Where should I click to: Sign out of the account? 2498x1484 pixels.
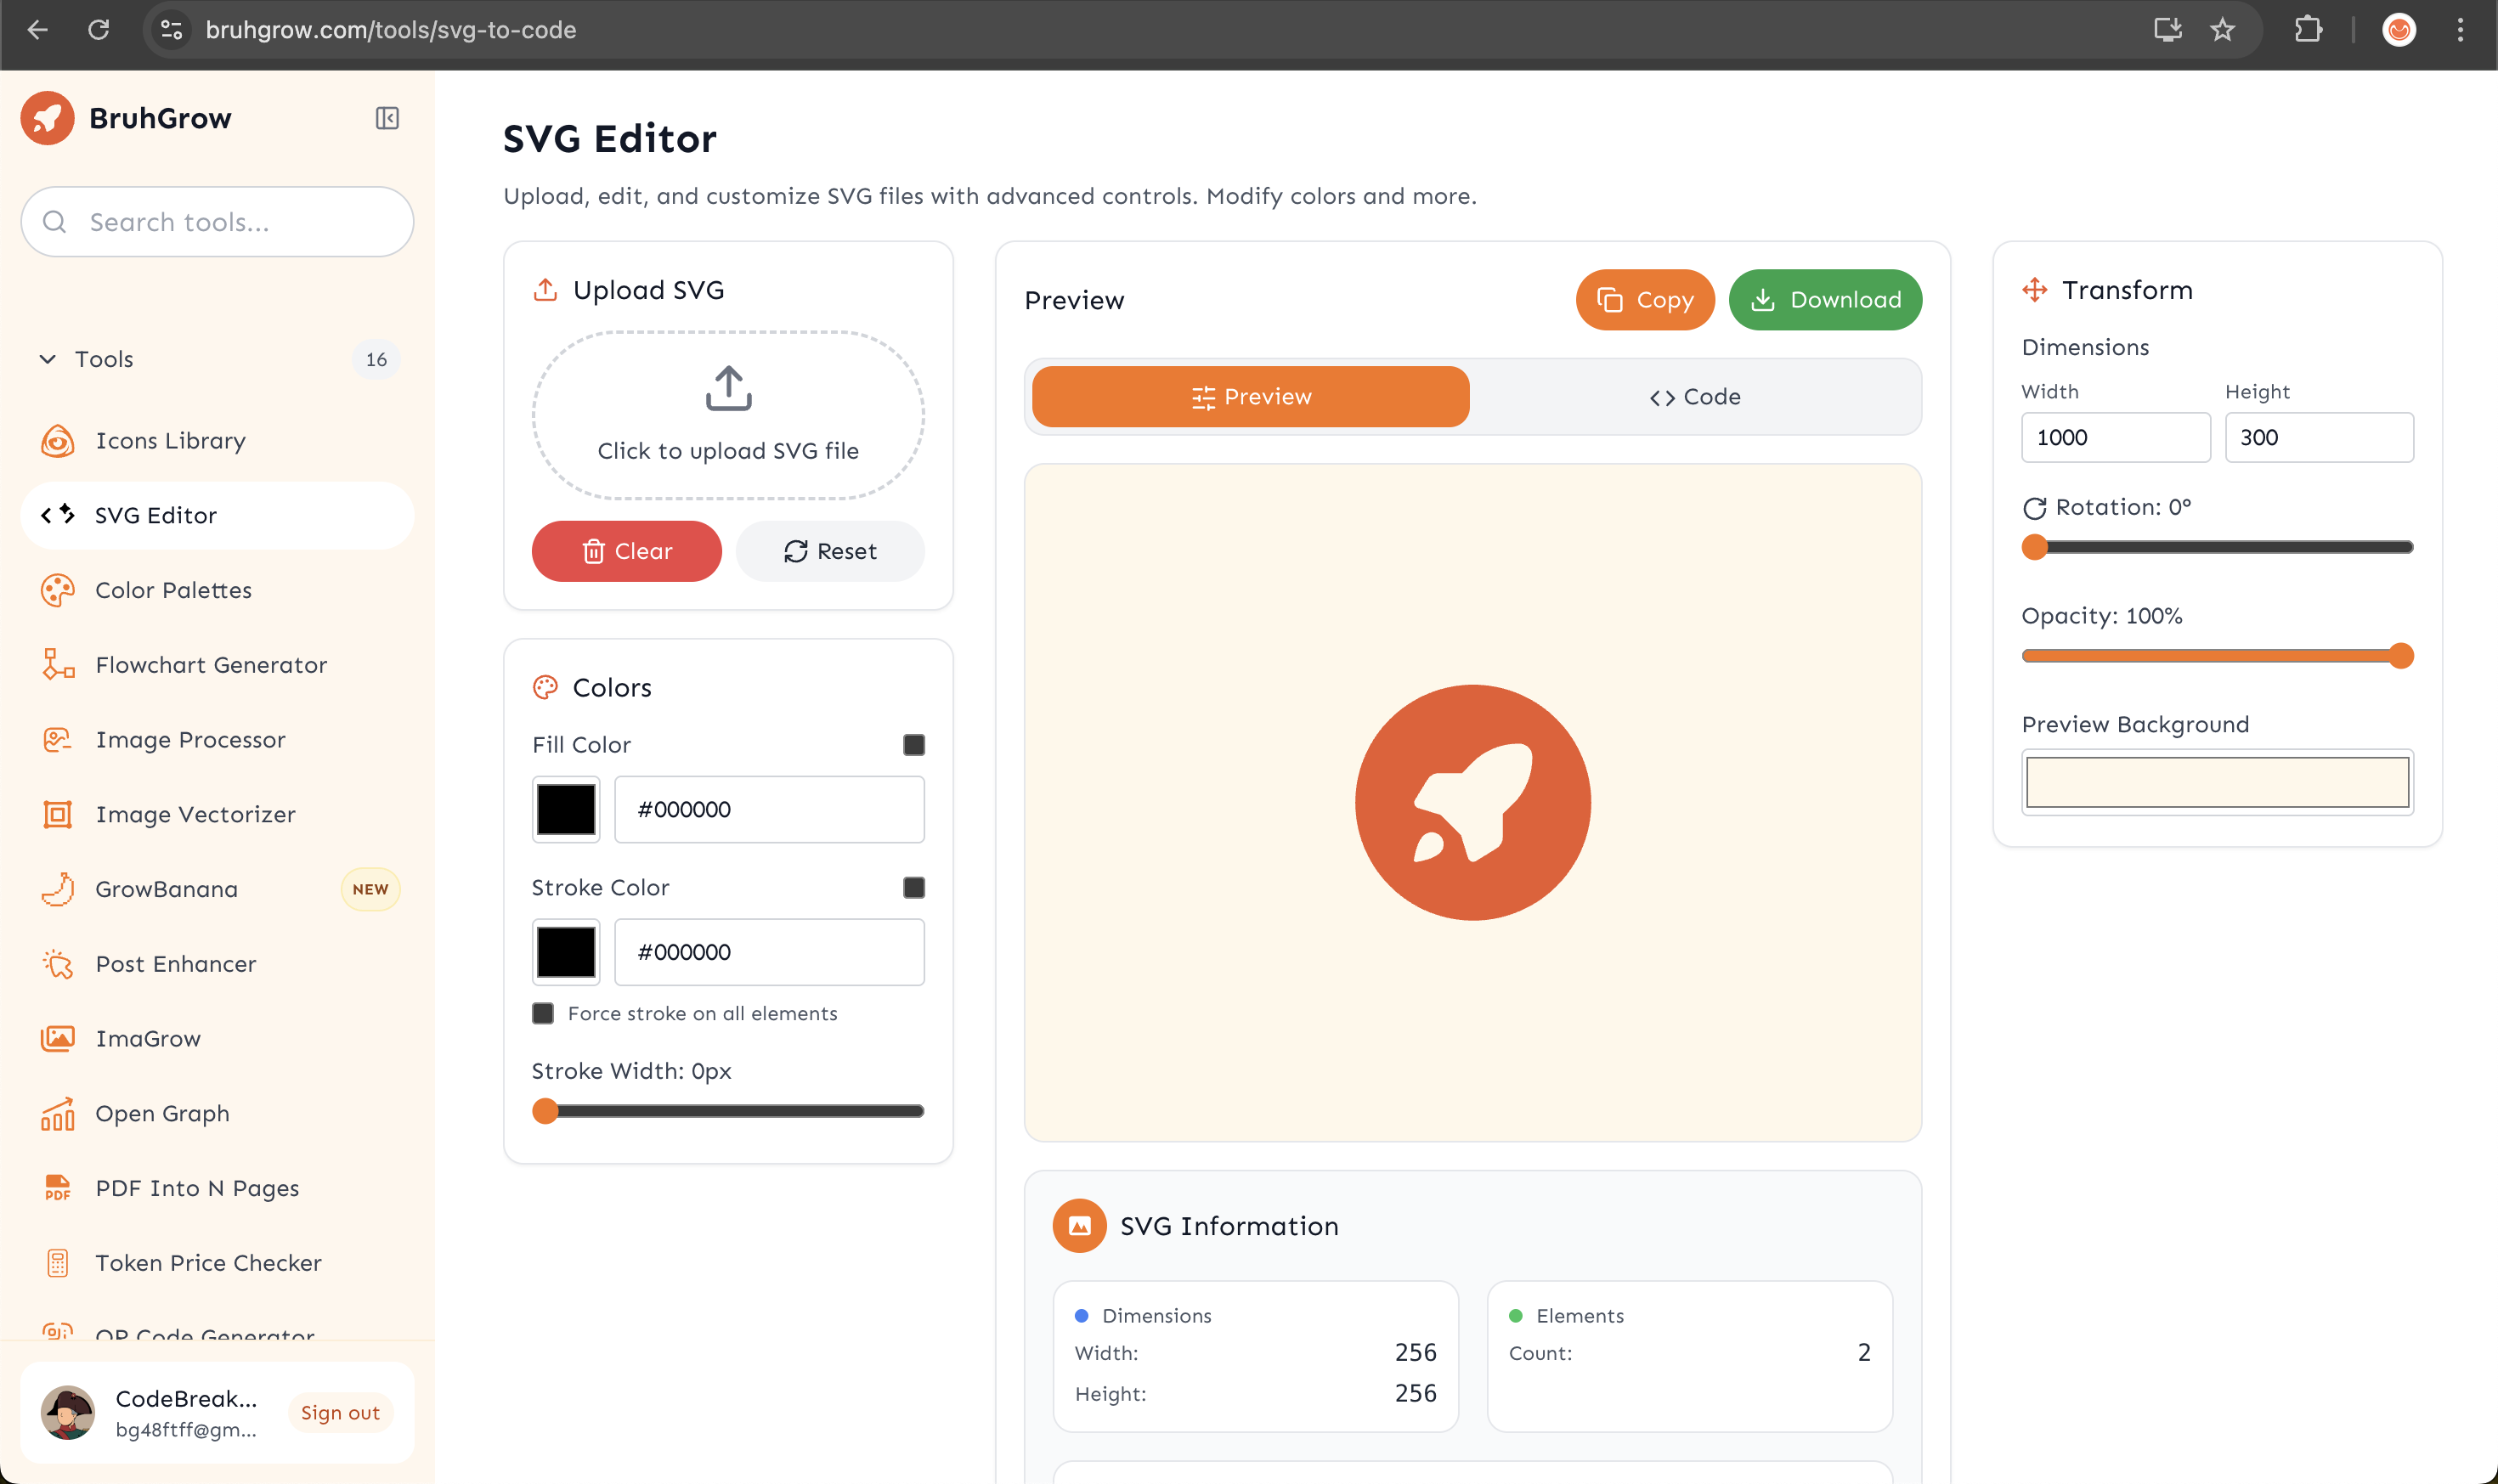click(x=340, y=1412)
